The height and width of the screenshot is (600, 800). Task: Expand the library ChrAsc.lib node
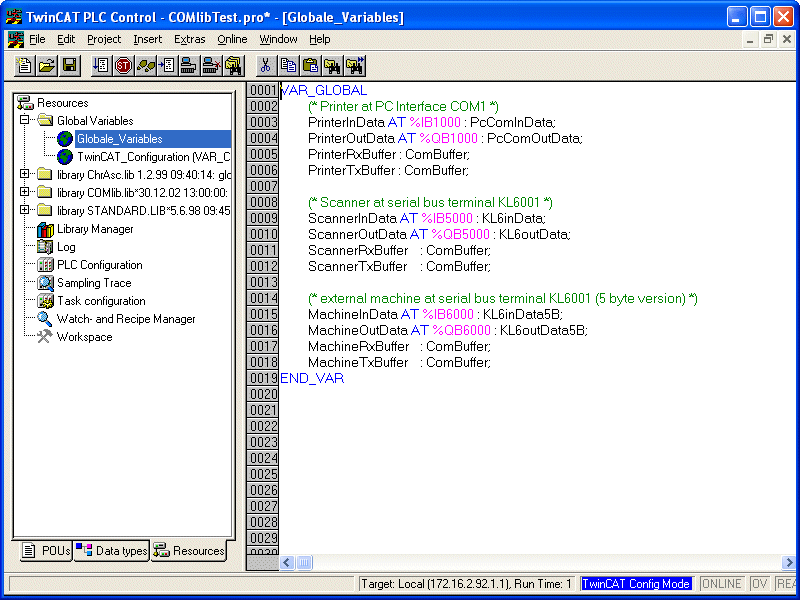click(24, 174)
